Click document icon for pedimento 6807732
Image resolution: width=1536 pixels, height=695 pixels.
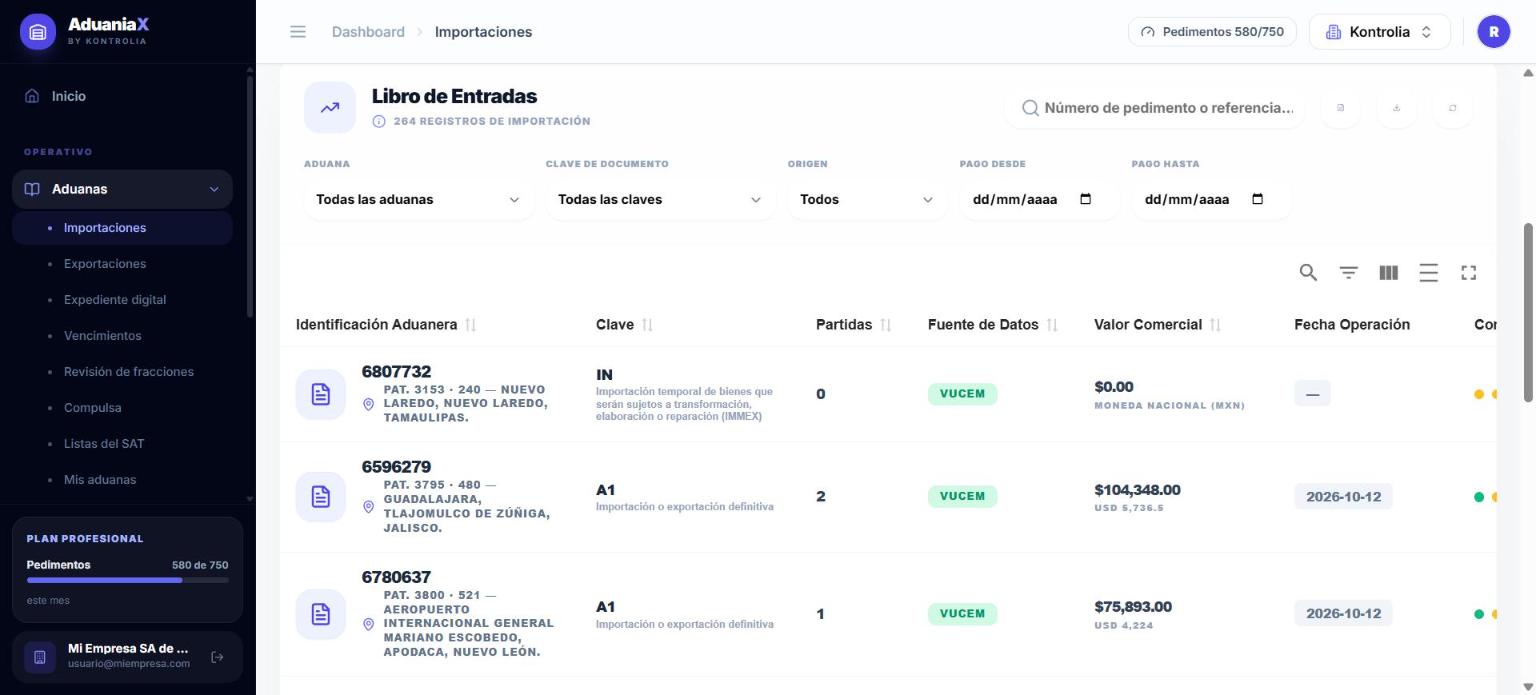[x=321, y=394]
